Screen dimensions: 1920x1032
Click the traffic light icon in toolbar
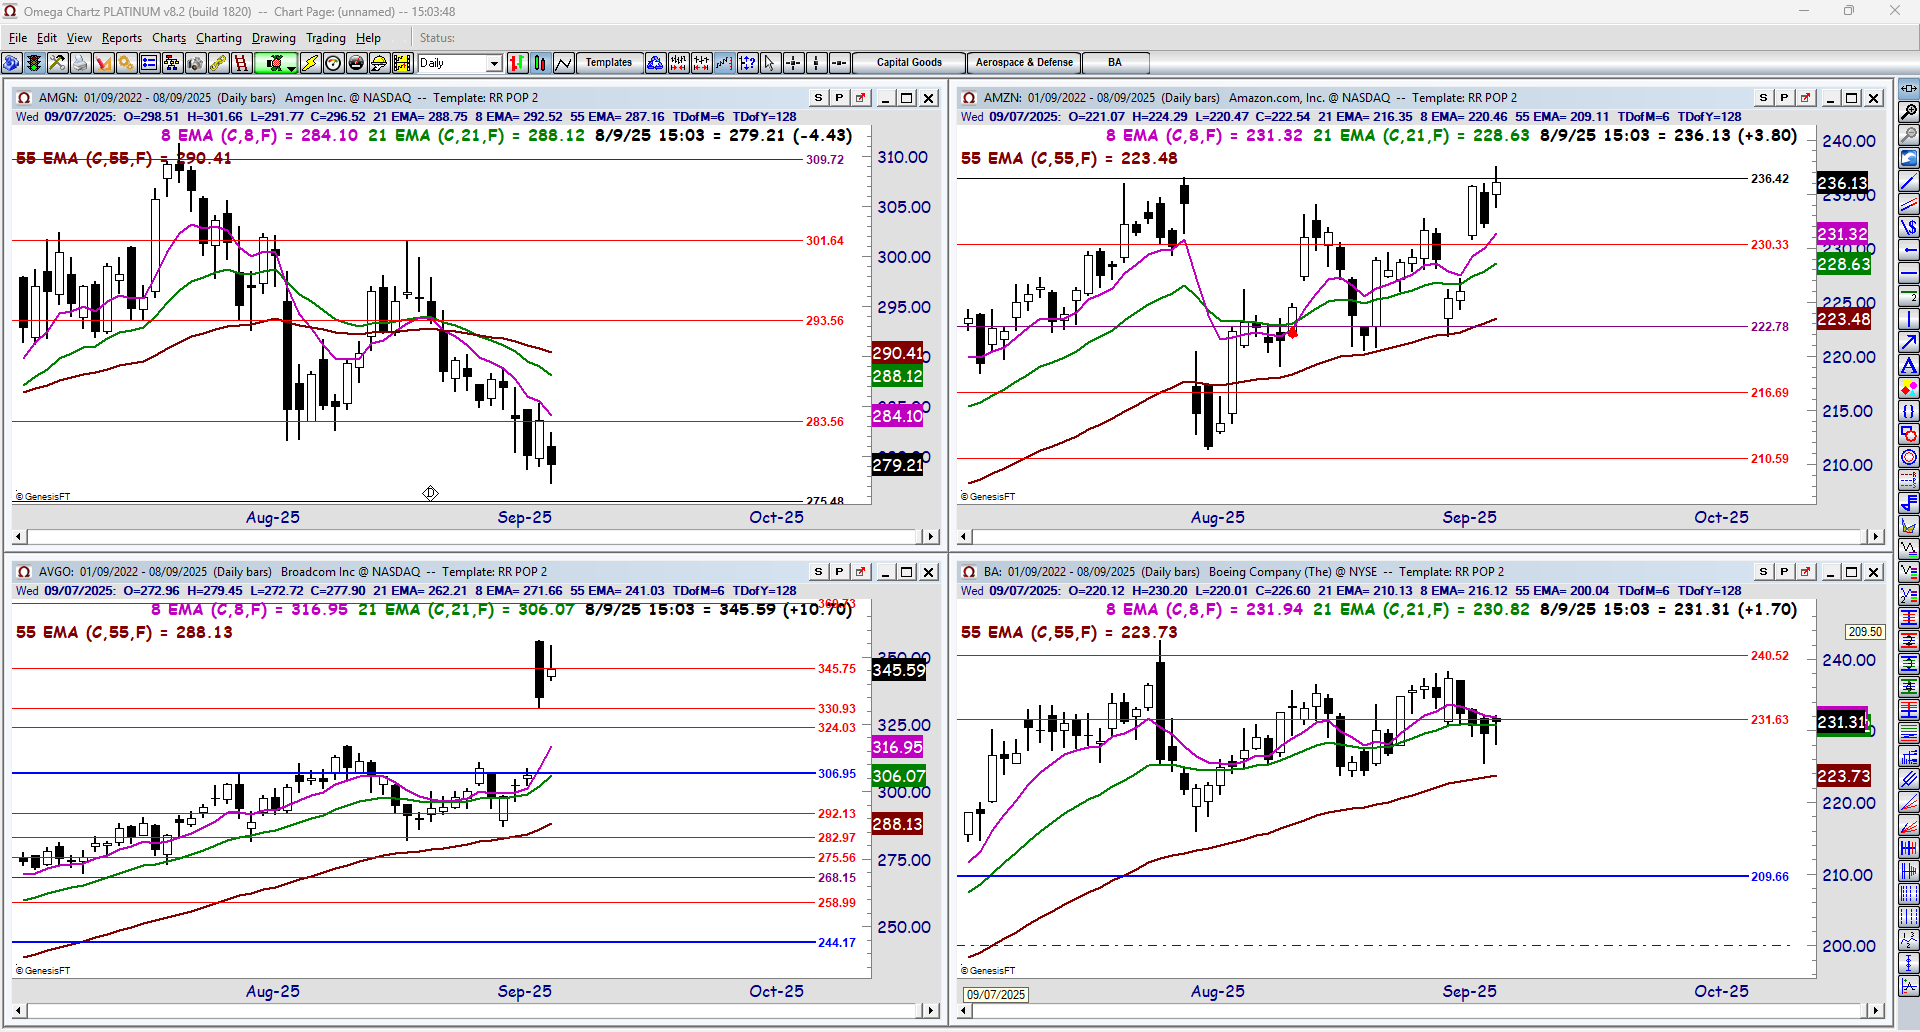[34, 63]
